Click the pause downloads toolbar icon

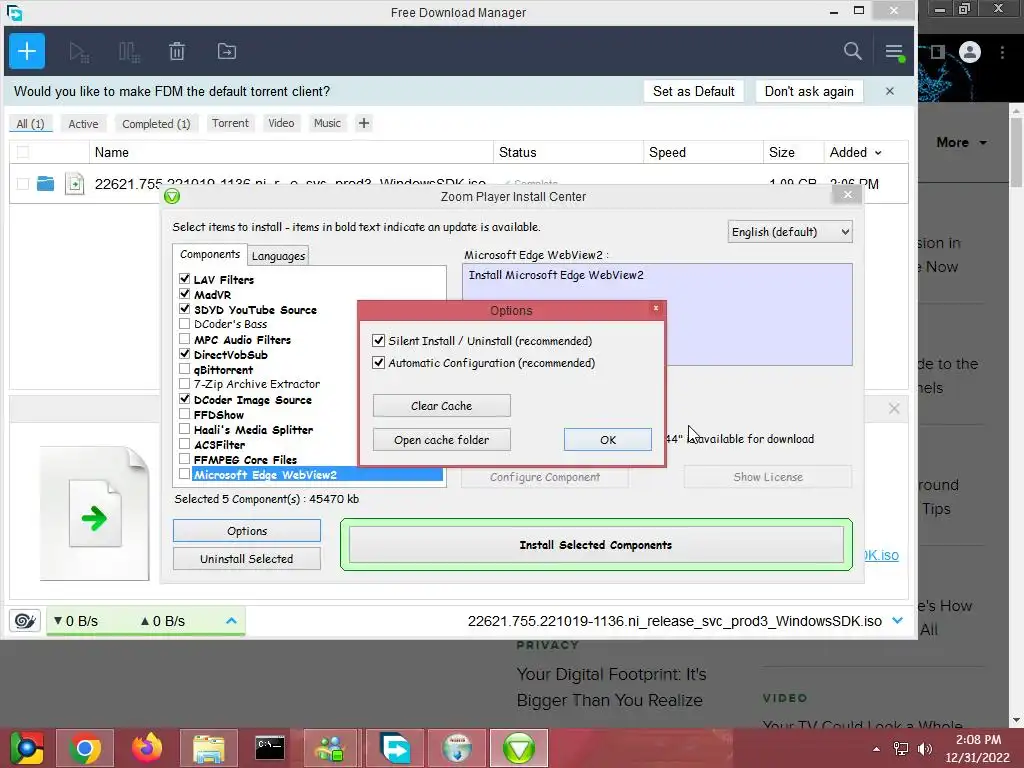click(129, 52)
